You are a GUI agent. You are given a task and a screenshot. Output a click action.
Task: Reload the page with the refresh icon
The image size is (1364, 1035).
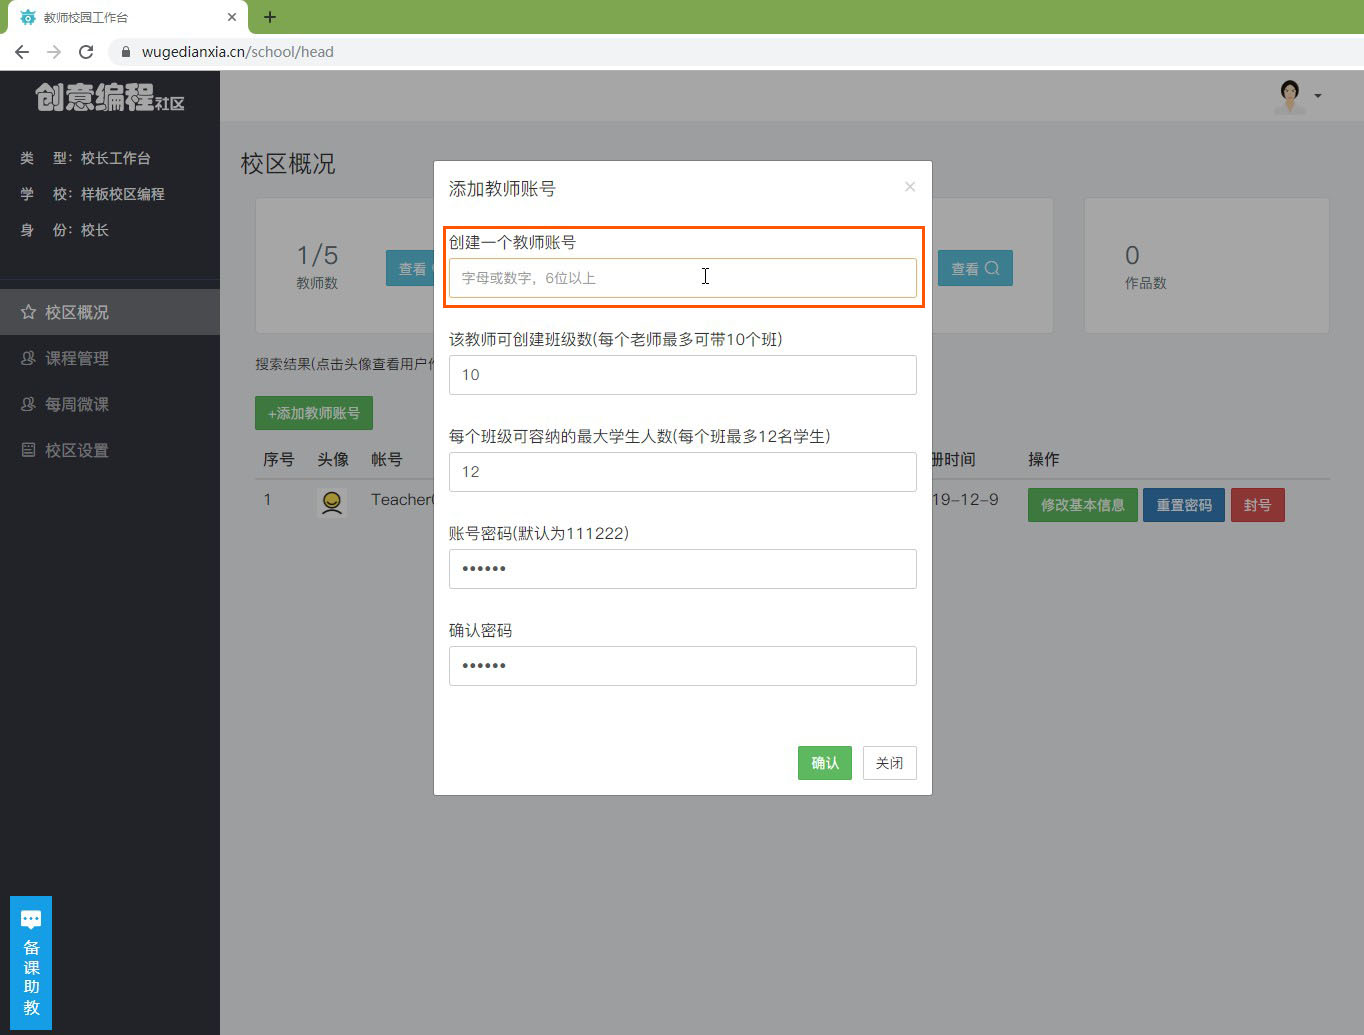(x=86, y=51)
